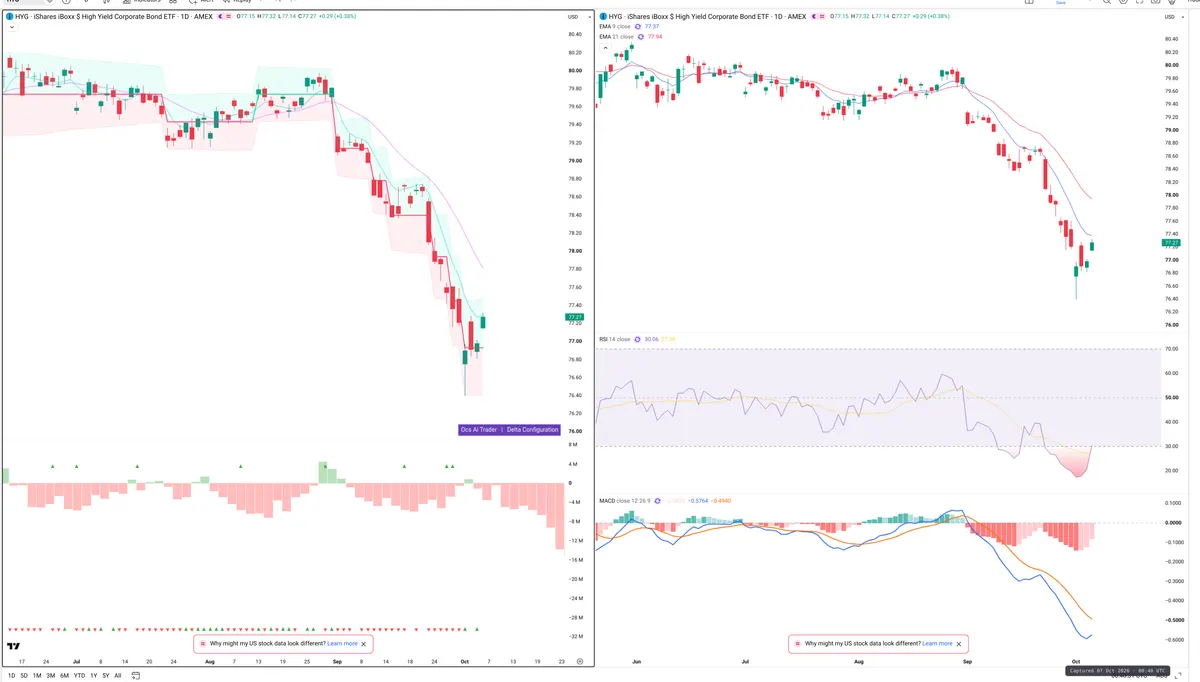Click the RSI 14 close indicator legend
This screenshot has width=1200, height=682.
coord(614,339)
